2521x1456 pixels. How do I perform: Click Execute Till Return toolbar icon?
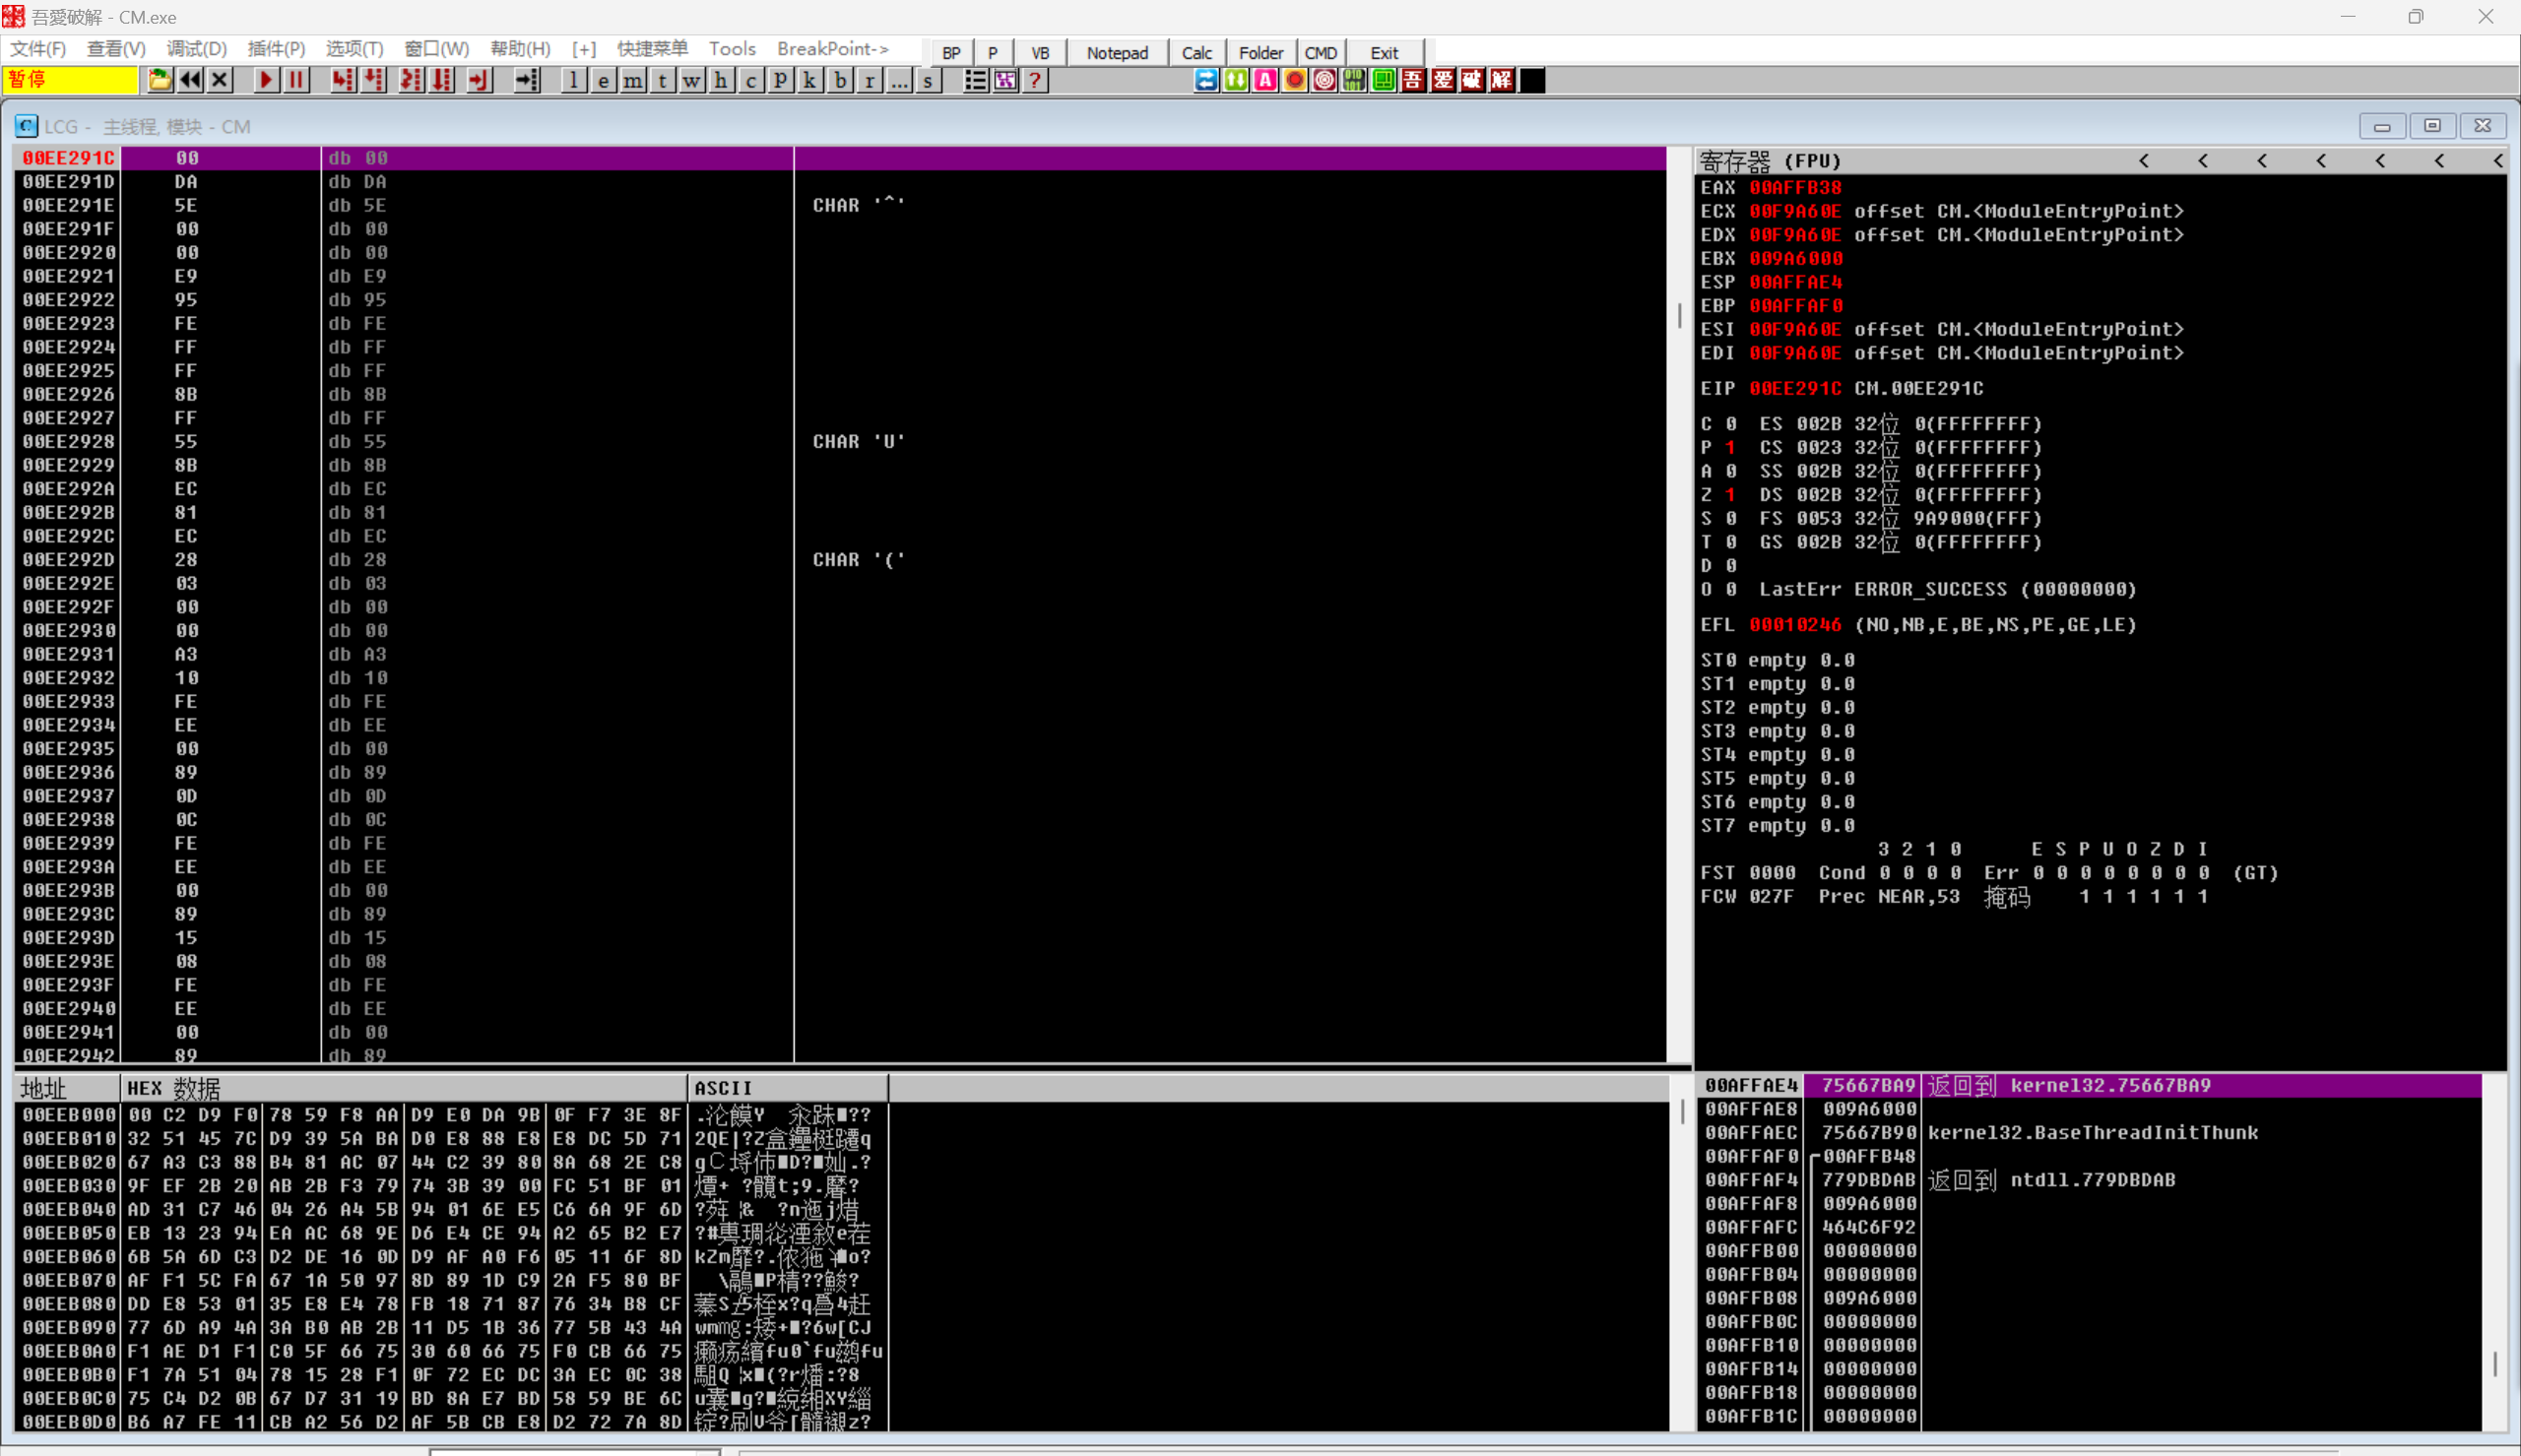coord(480,80)
